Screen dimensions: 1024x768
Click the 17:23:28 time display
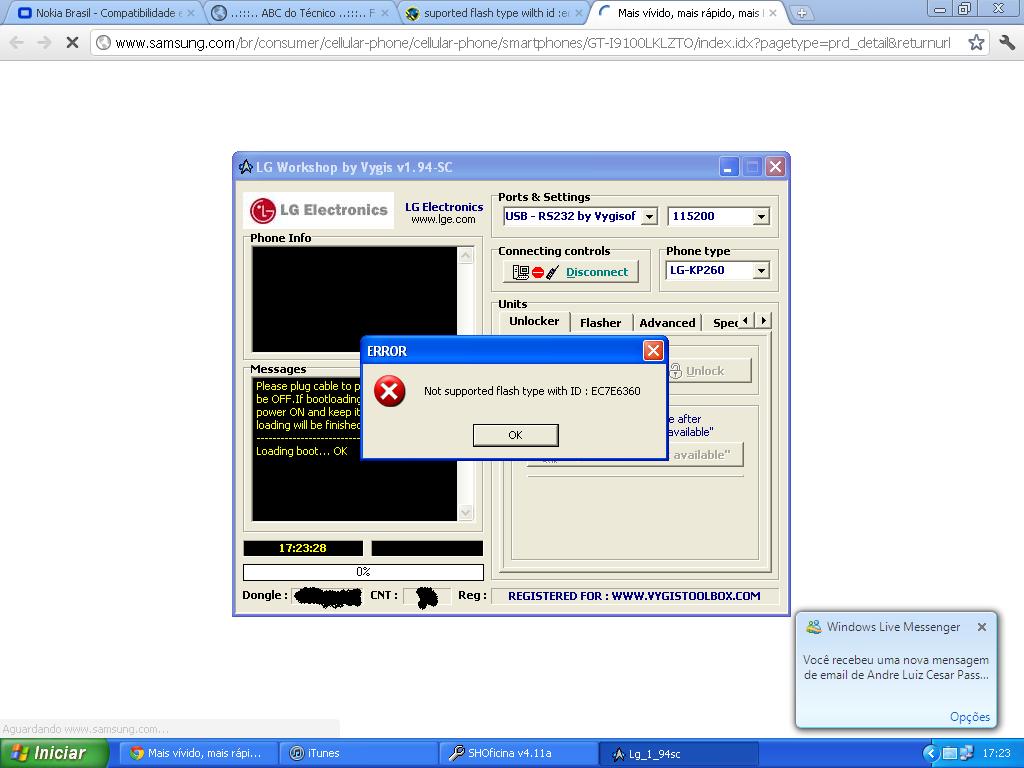tap(302, 548)
